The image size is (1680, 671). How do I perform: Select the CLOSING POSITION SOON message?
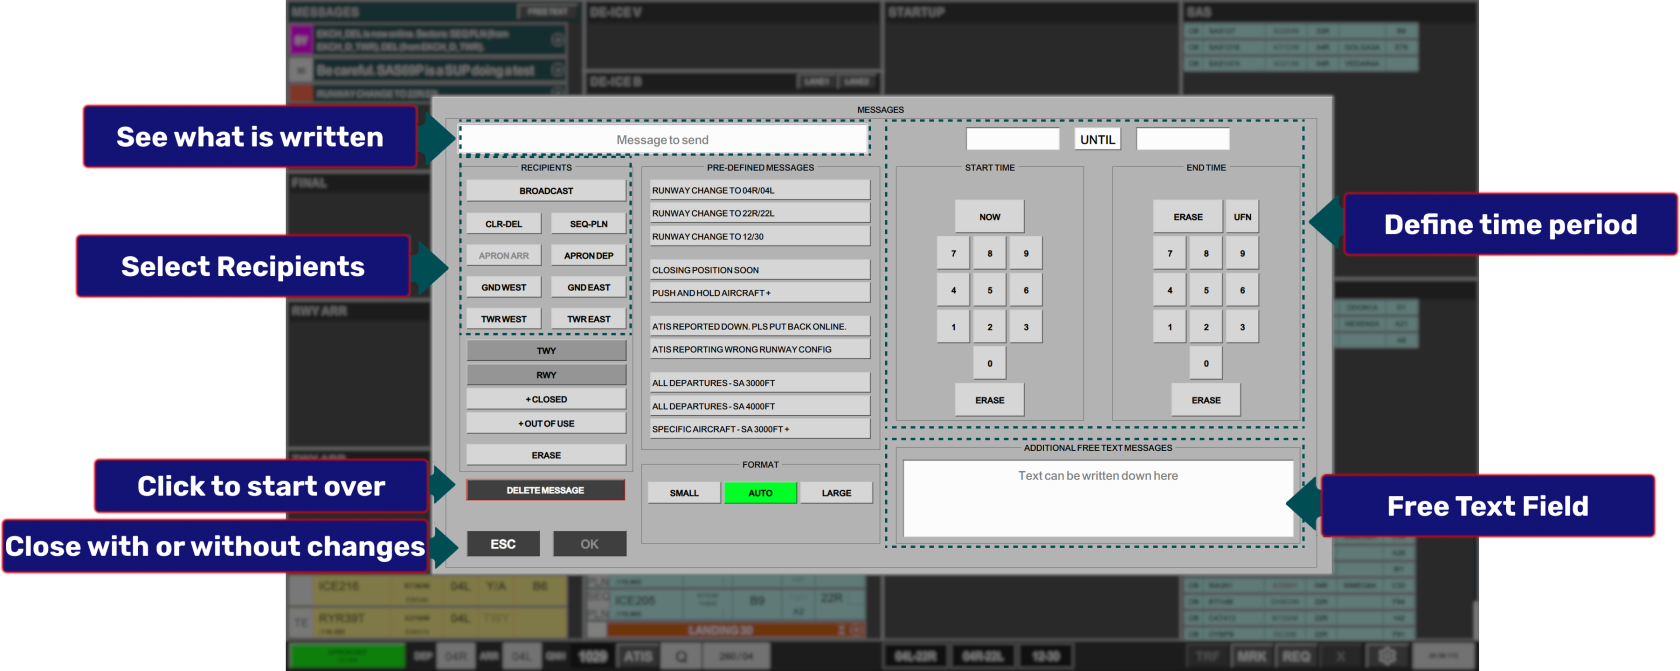tap(760, 270)
